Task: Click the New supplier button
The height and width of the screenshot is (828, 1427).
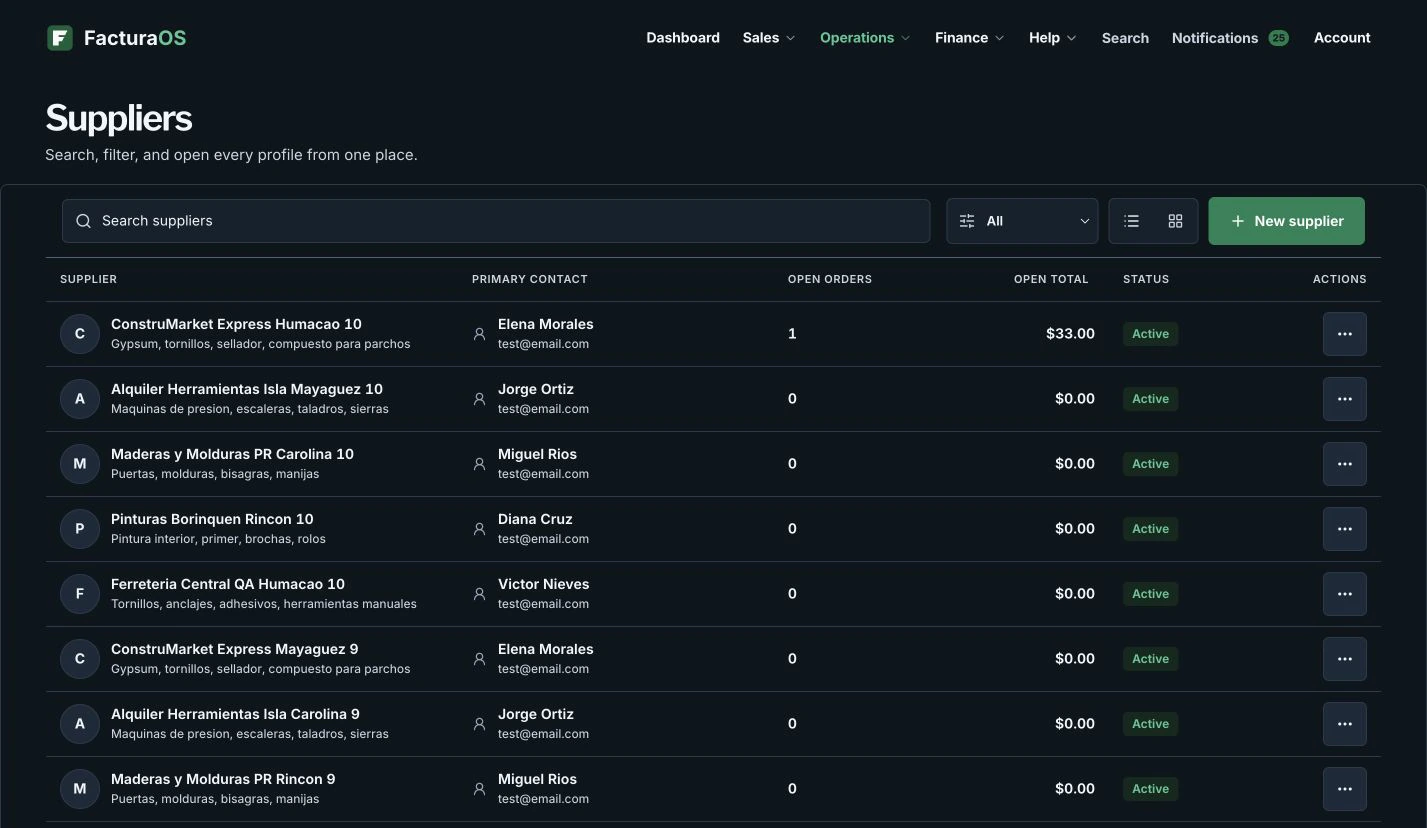Action: [1286, 221]
